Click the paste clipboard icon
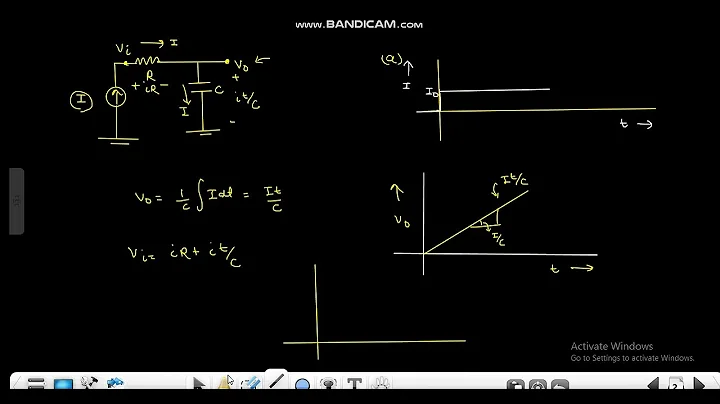Screen dimensions: 720x404 click(515, 385)
